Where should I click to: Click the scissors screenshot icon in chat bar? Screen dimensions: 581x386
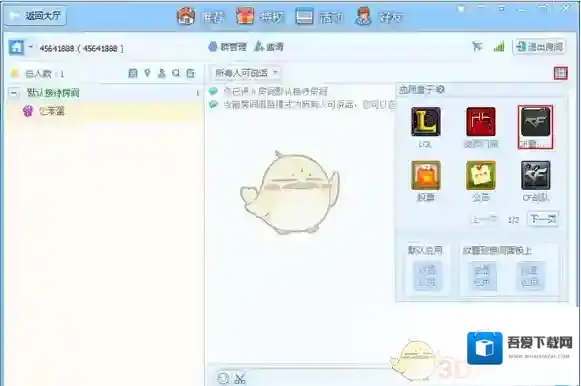coord(240,378)
